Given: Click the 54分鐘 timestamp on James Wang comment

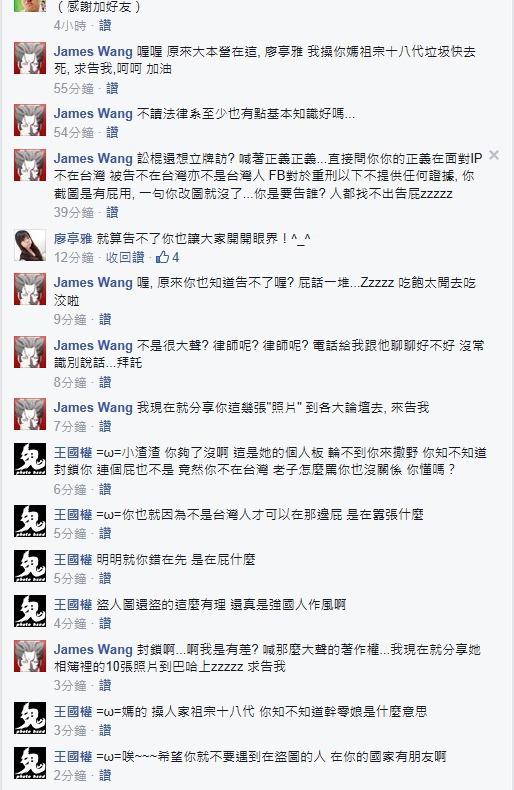Looking at the screenshot, I should click(x=74, y=133).
